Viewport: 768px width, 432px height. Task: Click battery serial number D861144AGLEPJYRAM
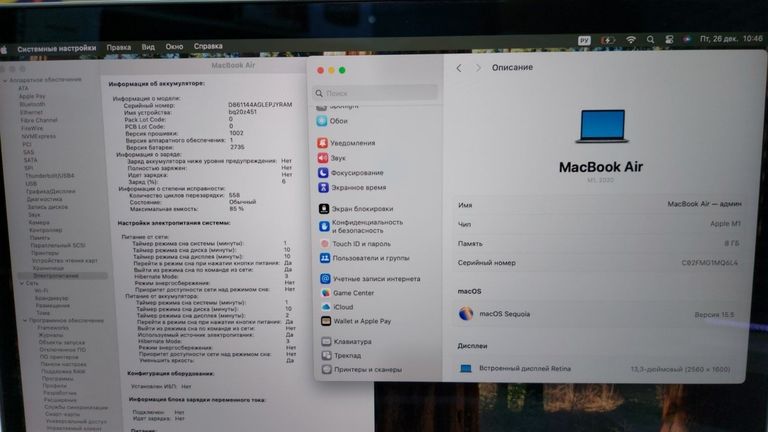[x=260, y=105]
